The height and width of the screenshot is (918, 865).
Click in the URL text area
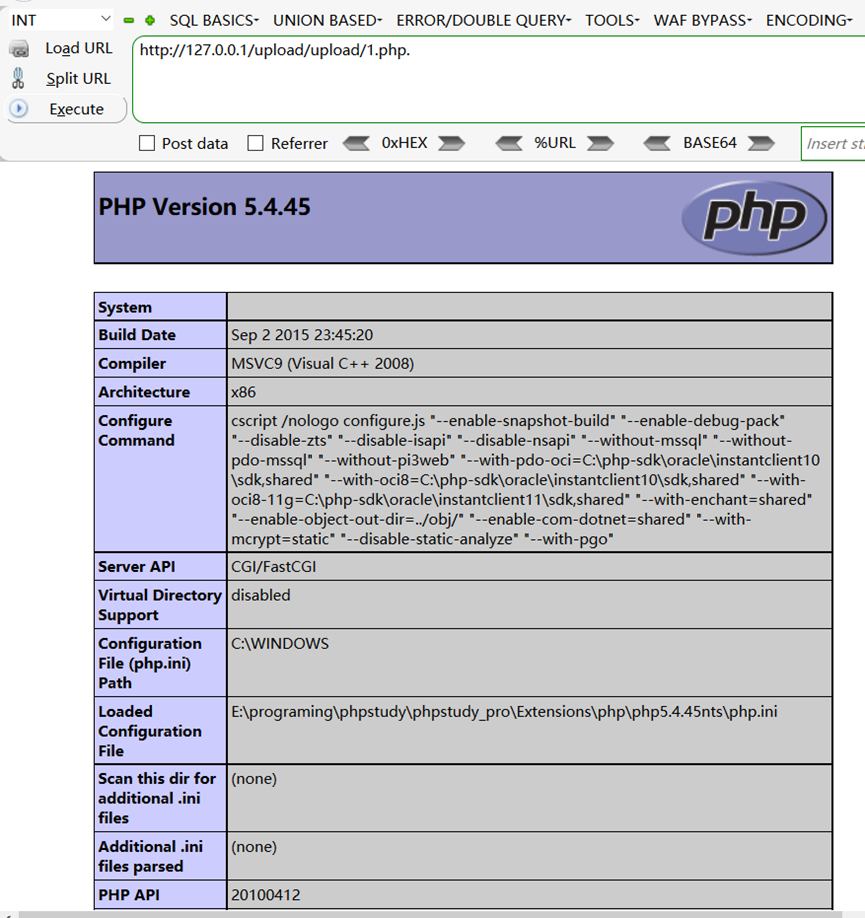click(x=498, y=79)
